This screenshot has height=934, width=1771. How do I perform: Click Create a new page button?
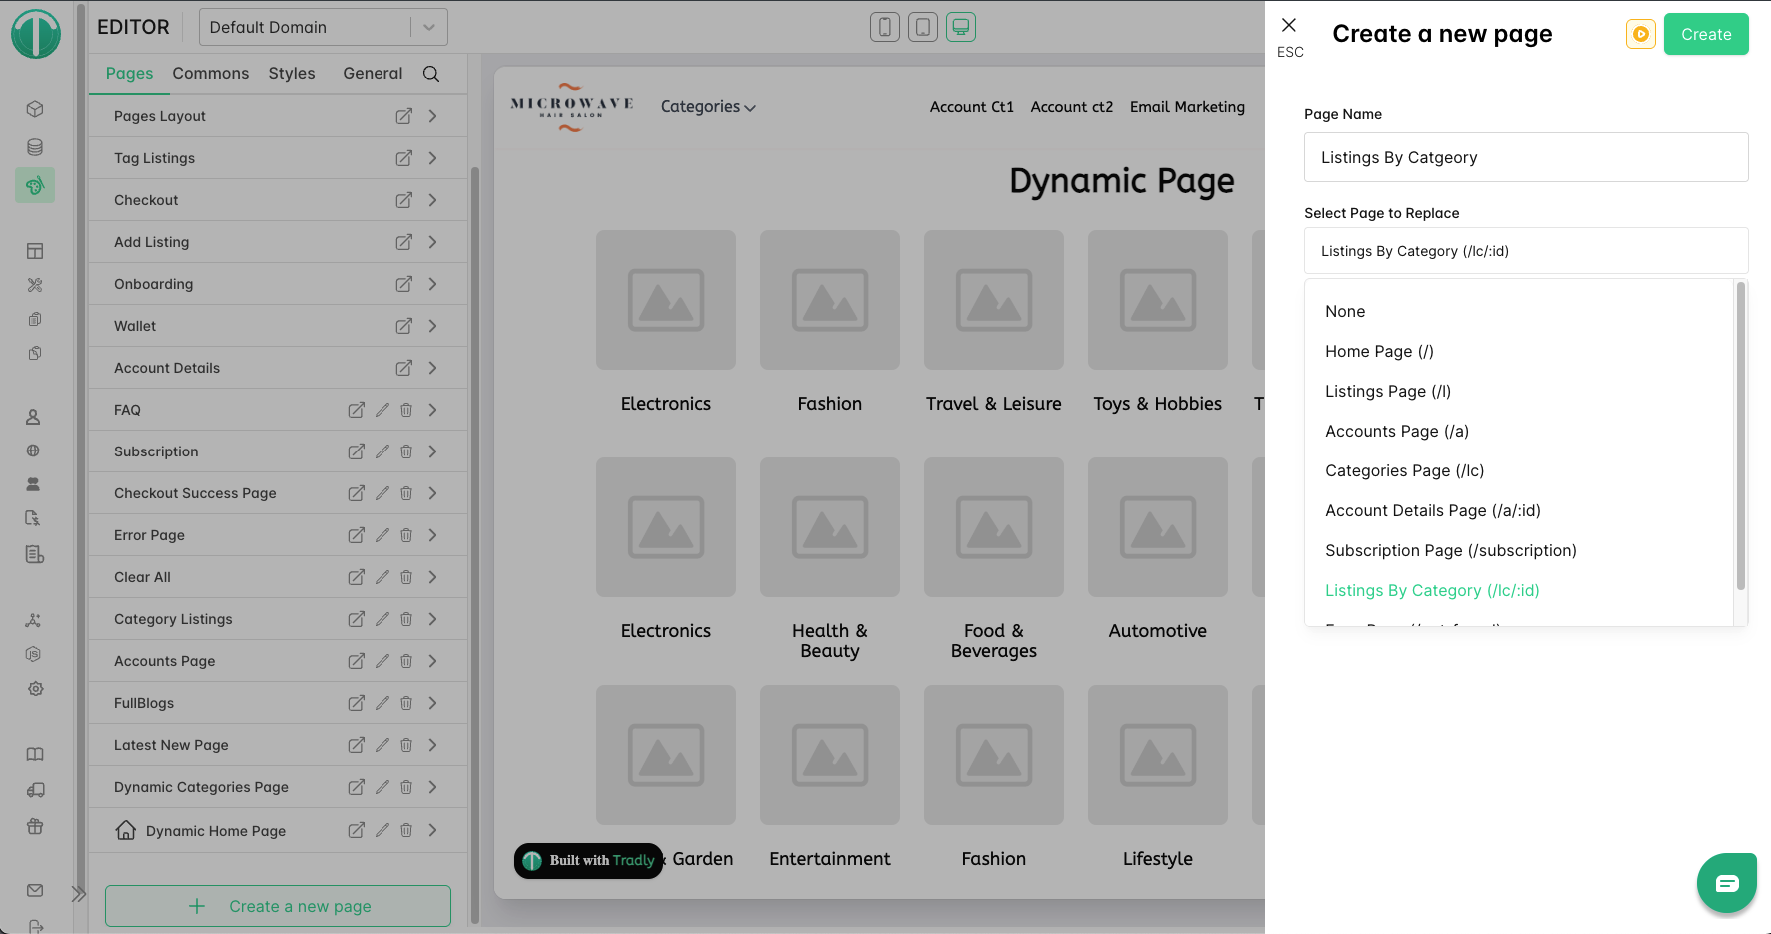(x=278, y=906)
